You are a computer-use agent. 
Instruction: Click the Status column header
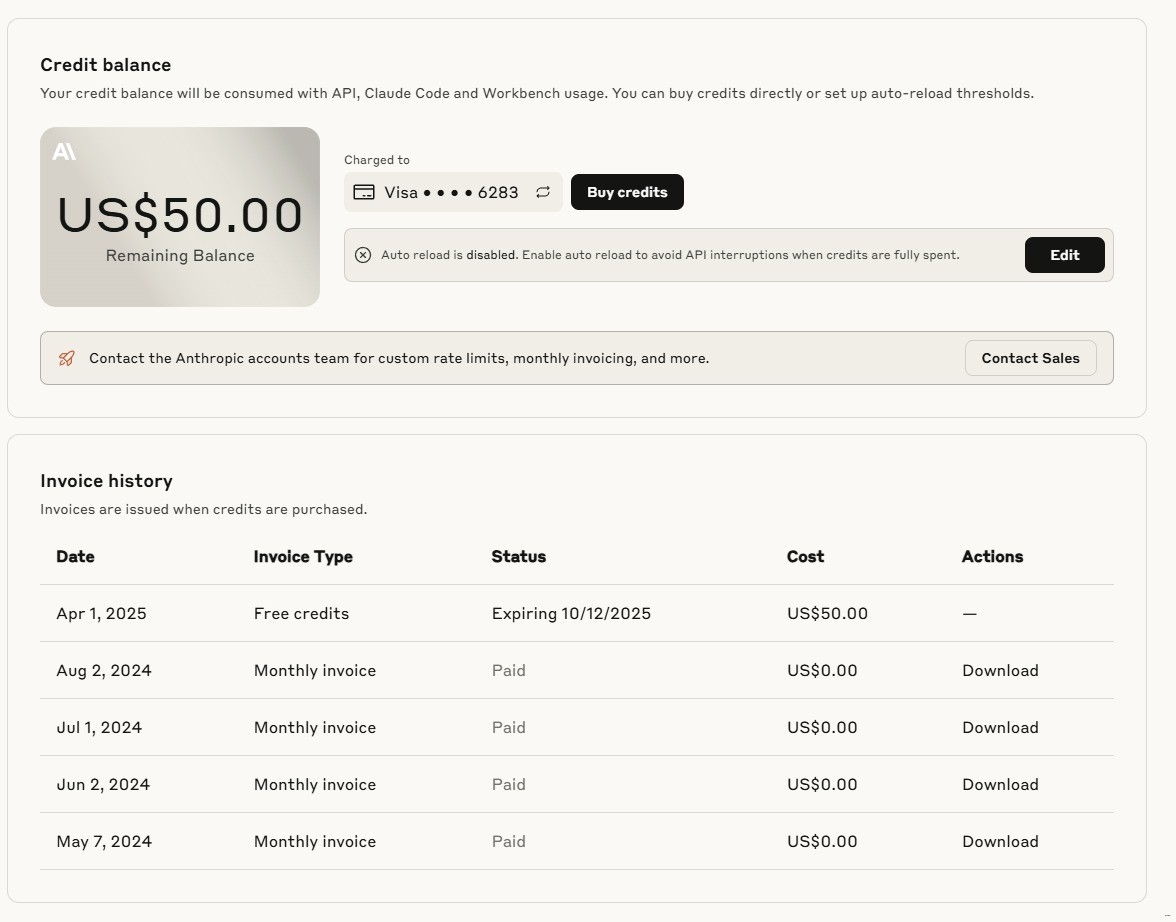(x=518, y=556)
